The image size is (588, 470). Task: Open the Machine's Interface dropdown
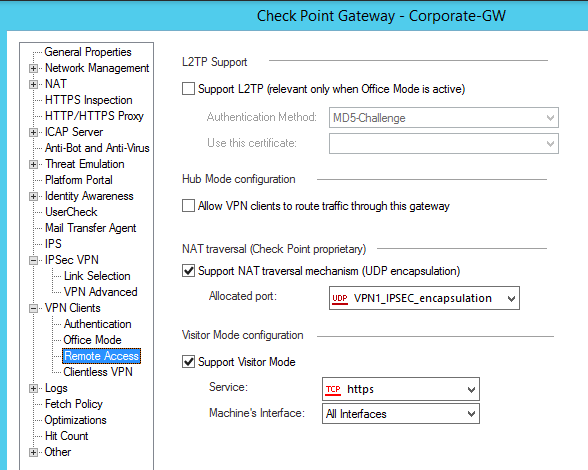(x=400, y=413)
